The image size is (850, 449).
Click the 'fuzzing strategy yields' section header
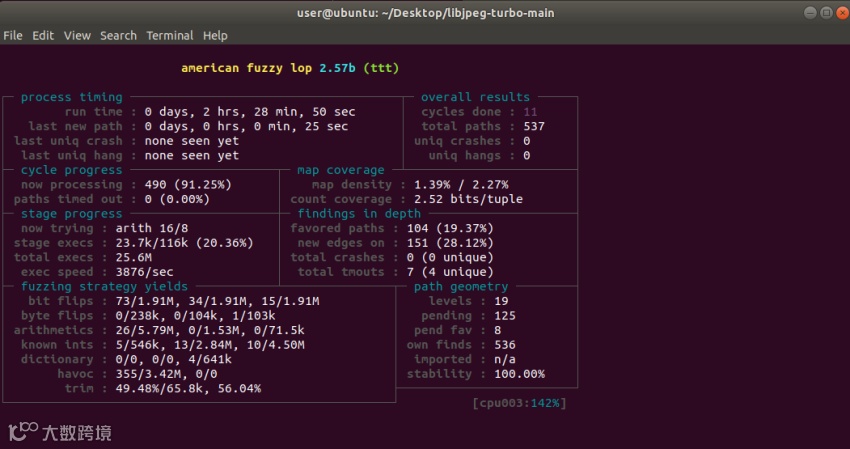click(104, 286)
